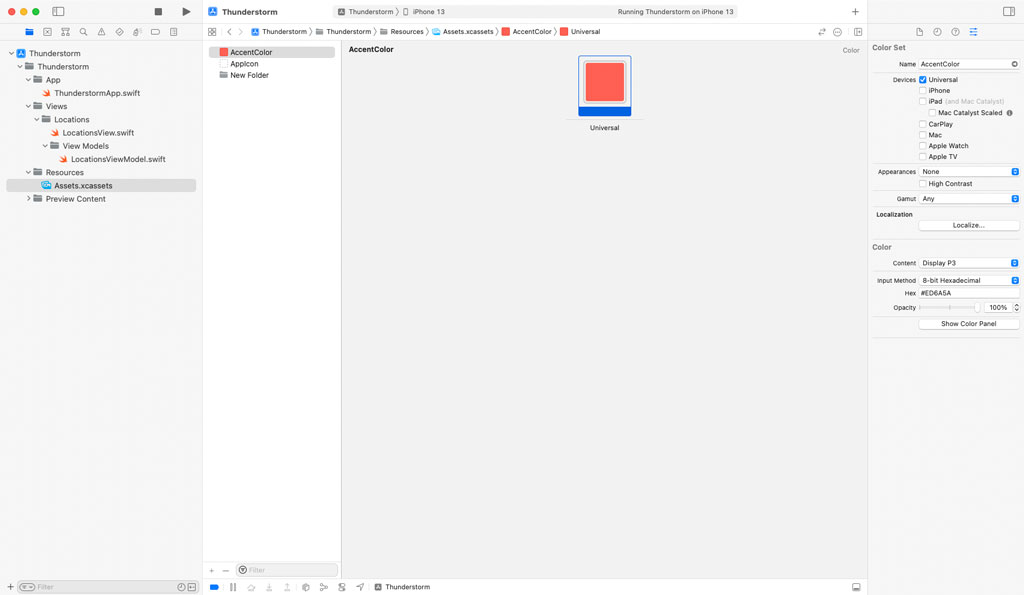This screenshot has width=1024, height=595.
Task: Show the Quick Help inspector
Action: 955,32
